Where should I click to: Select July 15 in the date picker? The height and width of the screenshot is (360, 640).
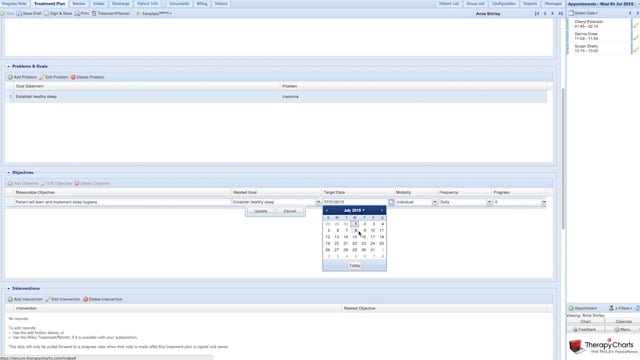point(355,237)
